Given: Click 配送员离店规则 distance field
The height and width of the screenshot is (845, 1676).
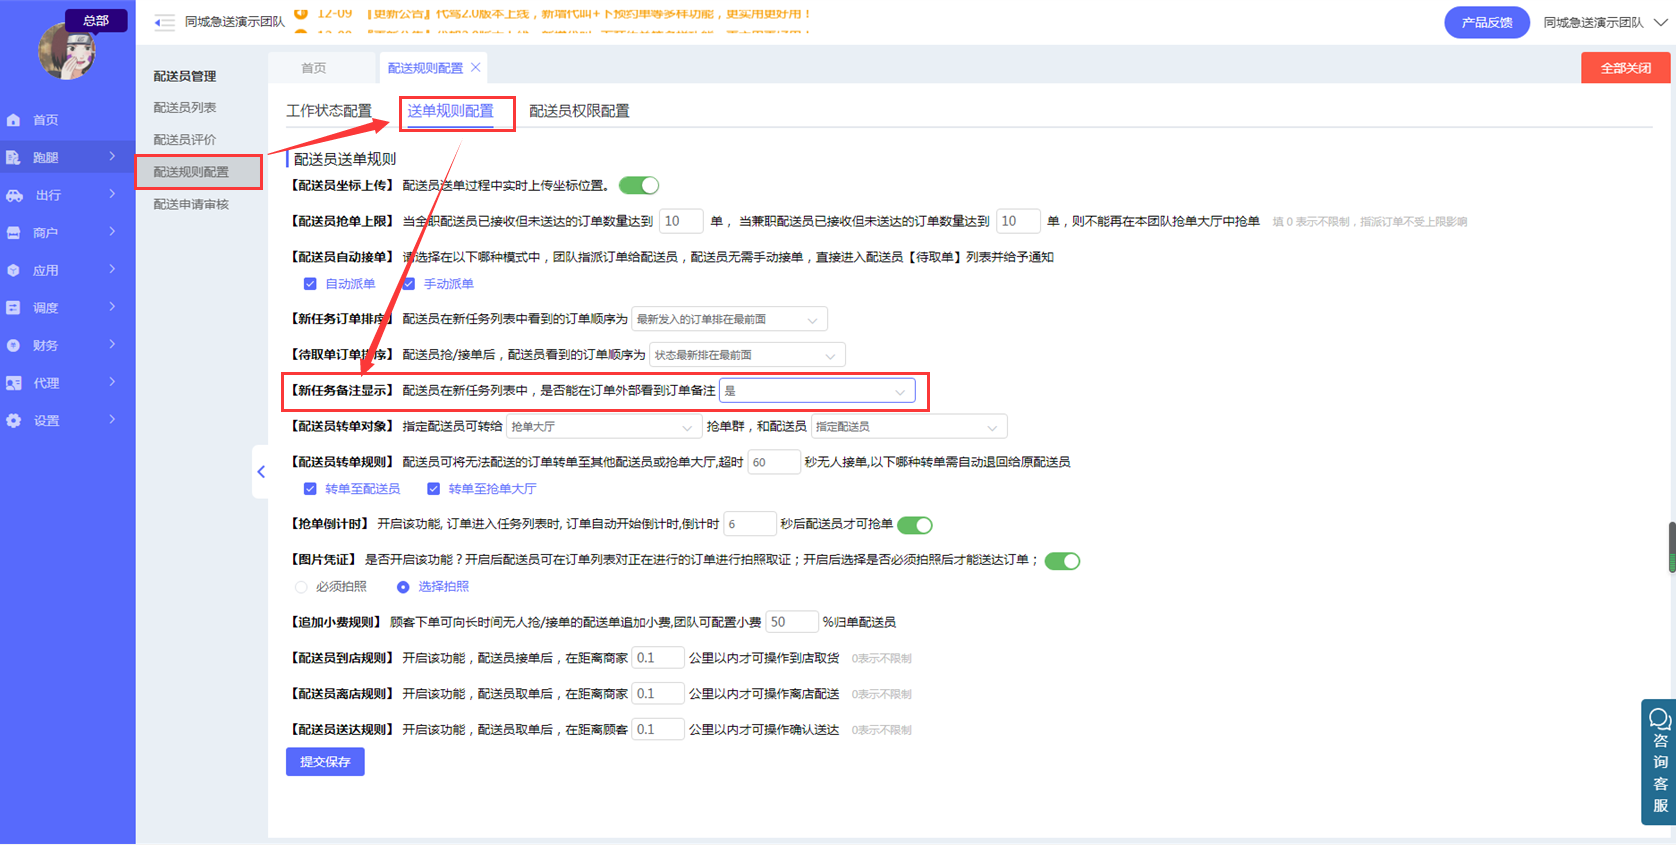Looking at the screenshot, I should click(658, 694).
